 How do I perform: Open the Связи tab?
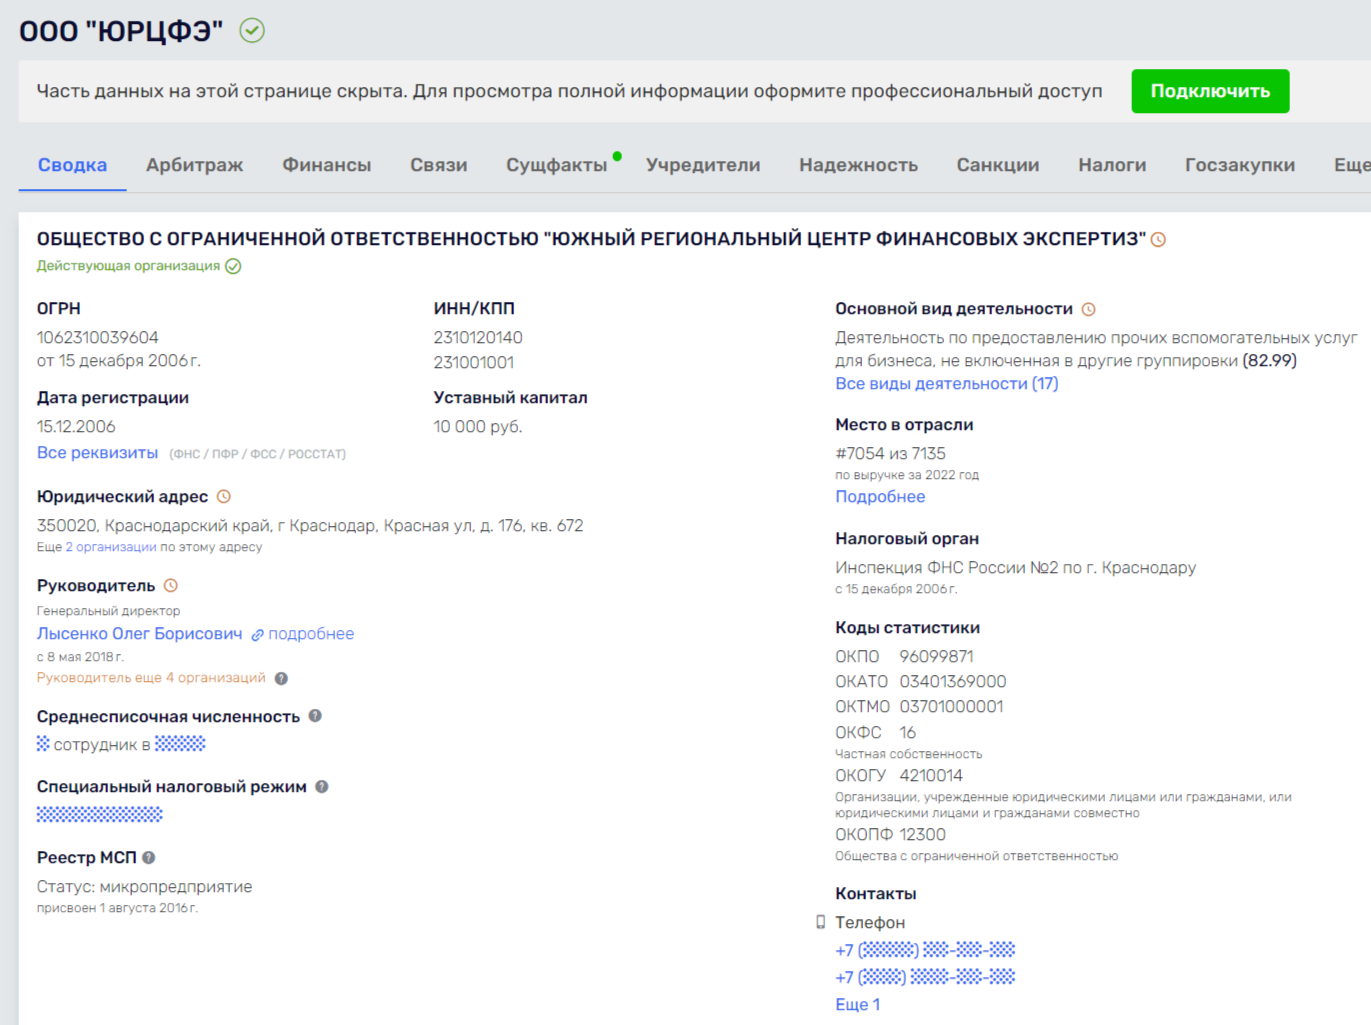[x=439, y=165]
